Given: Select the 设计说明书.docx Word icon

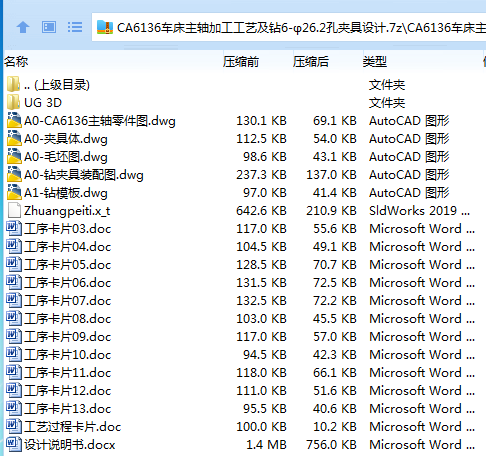Looking at the screenshot, I should point(14,444).
